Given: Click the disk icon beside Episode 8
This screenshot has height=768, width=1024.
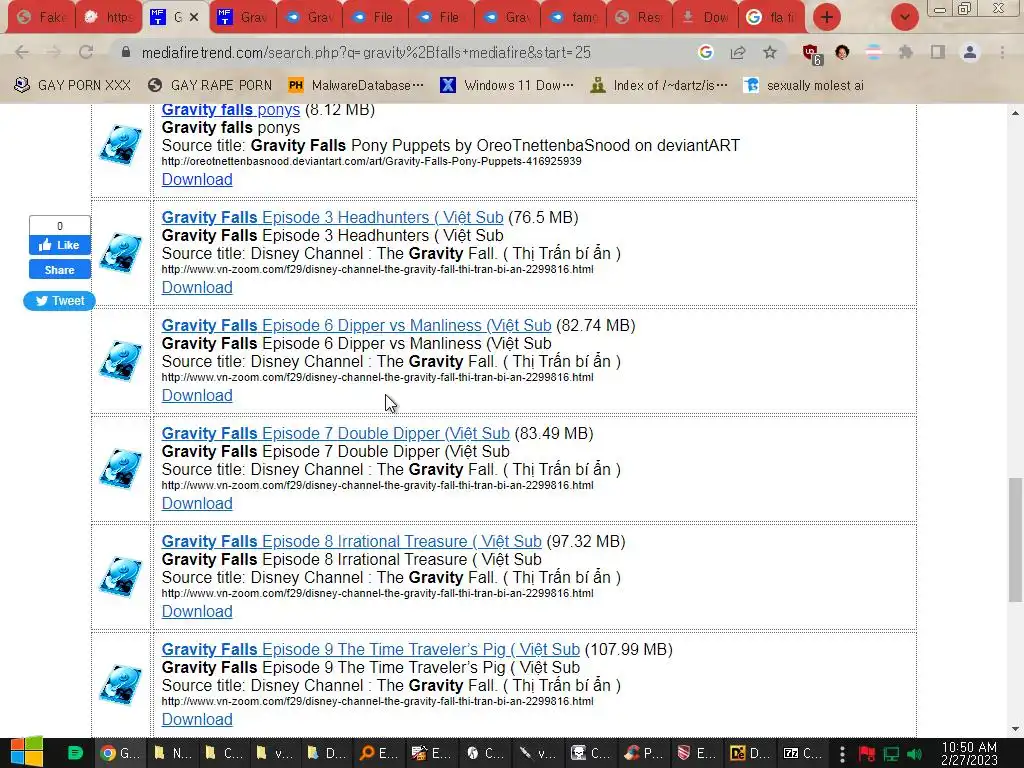Looking at the screenshot, I should click(x=121, y=577).
